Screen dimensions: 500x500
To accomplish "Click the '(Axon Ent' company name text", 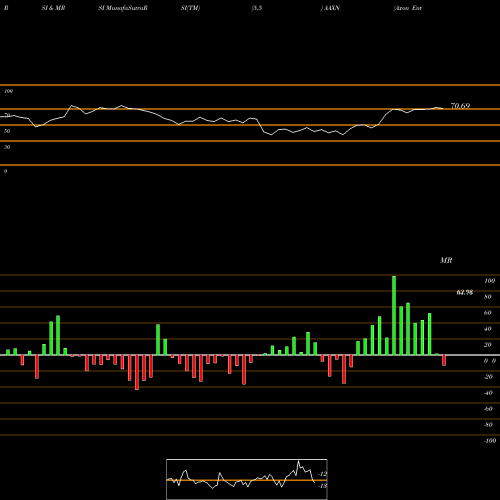I will click(408, 8).
